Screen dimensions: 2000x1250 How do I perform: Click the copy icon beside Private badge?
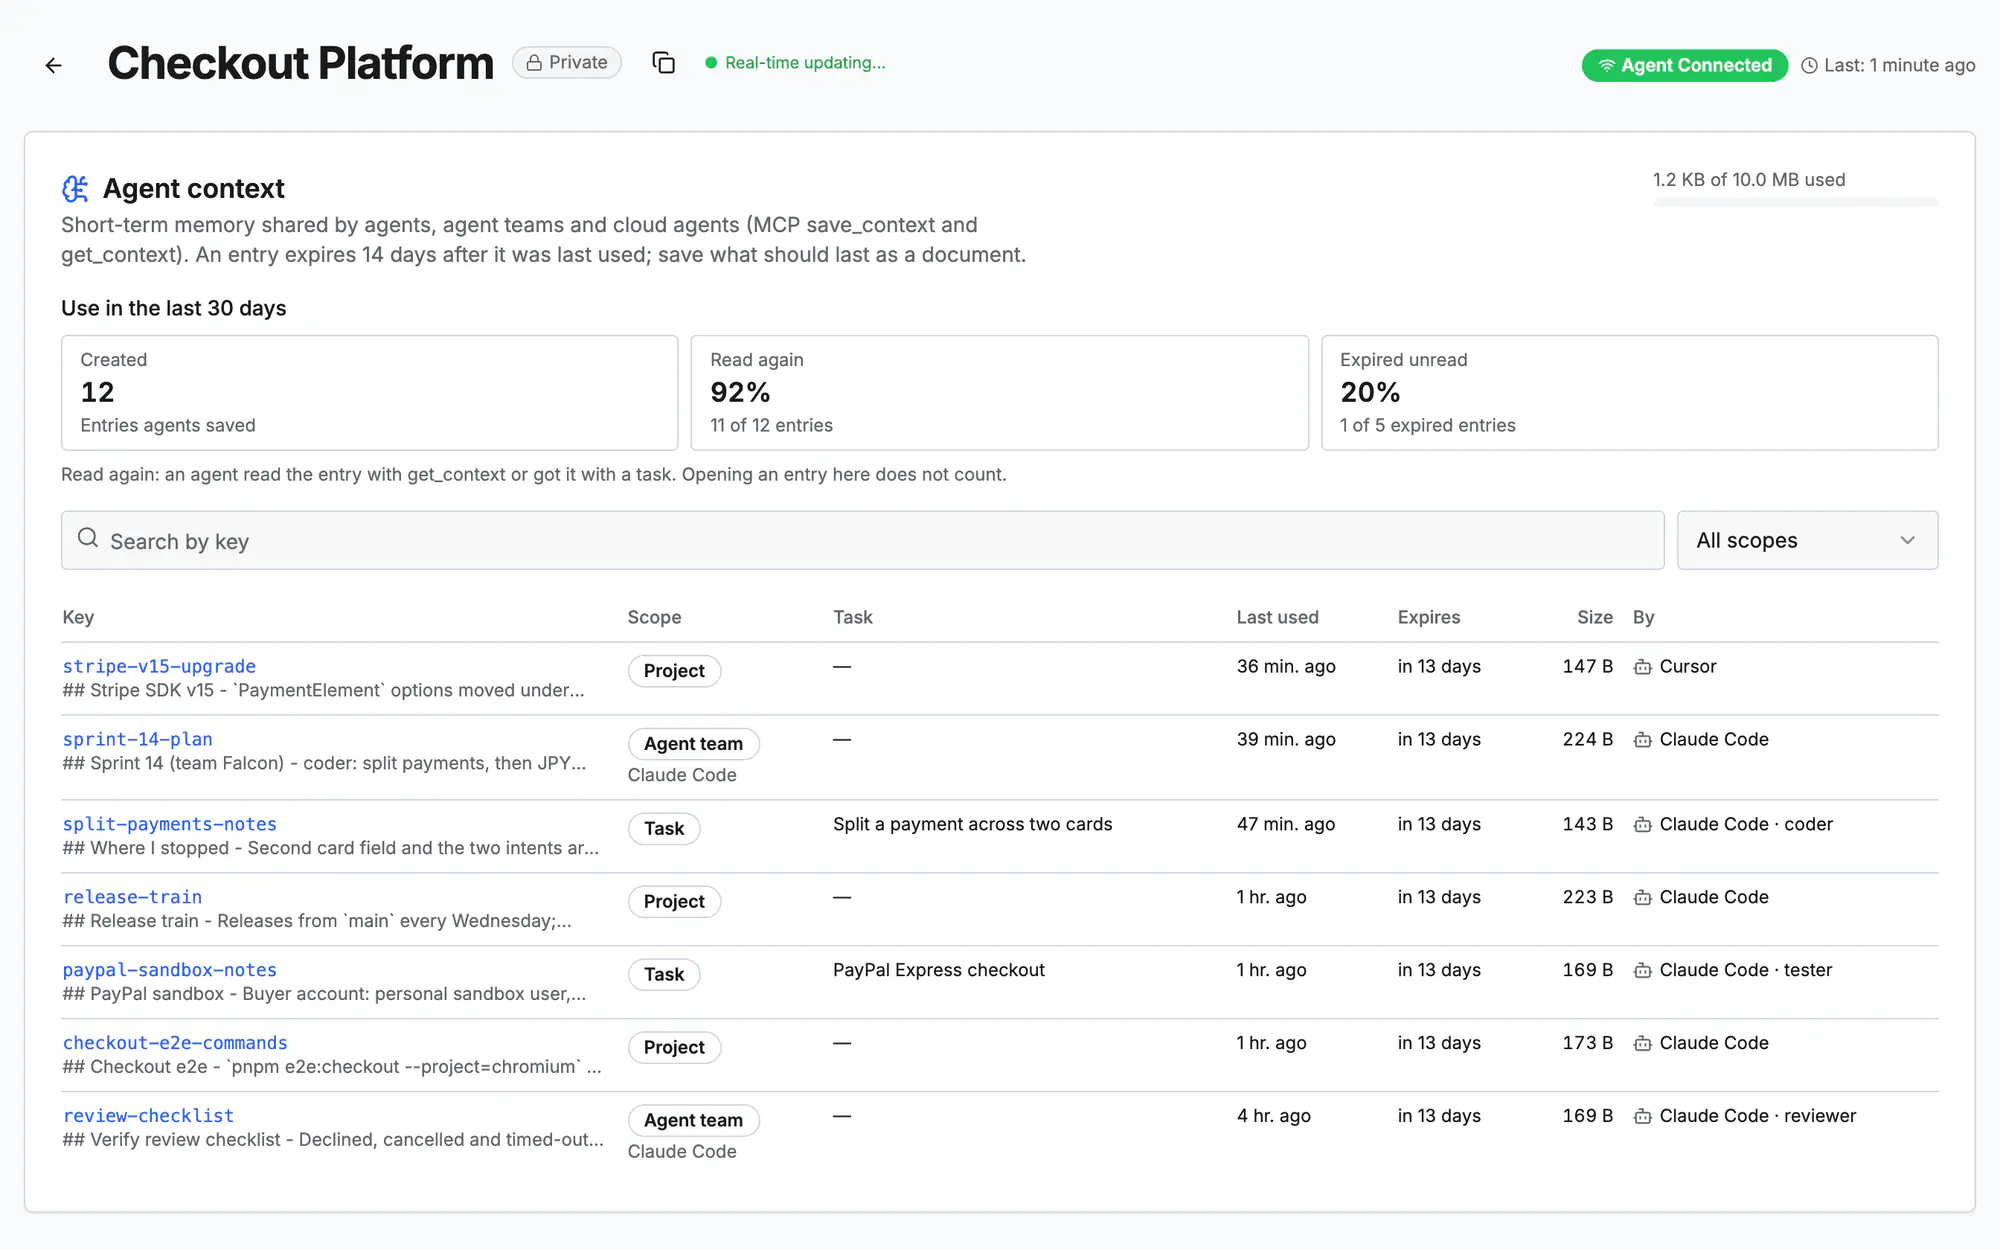click(663, 63)
